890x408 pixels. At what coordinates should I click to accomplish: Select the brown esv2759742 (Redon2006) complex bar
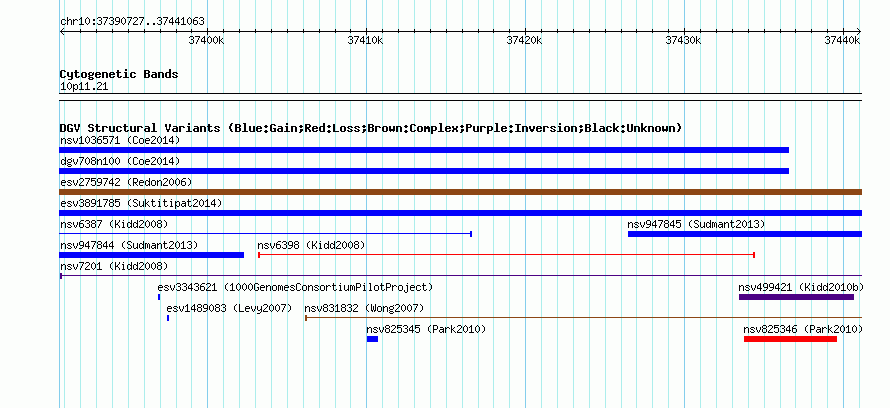click(460, 192)
